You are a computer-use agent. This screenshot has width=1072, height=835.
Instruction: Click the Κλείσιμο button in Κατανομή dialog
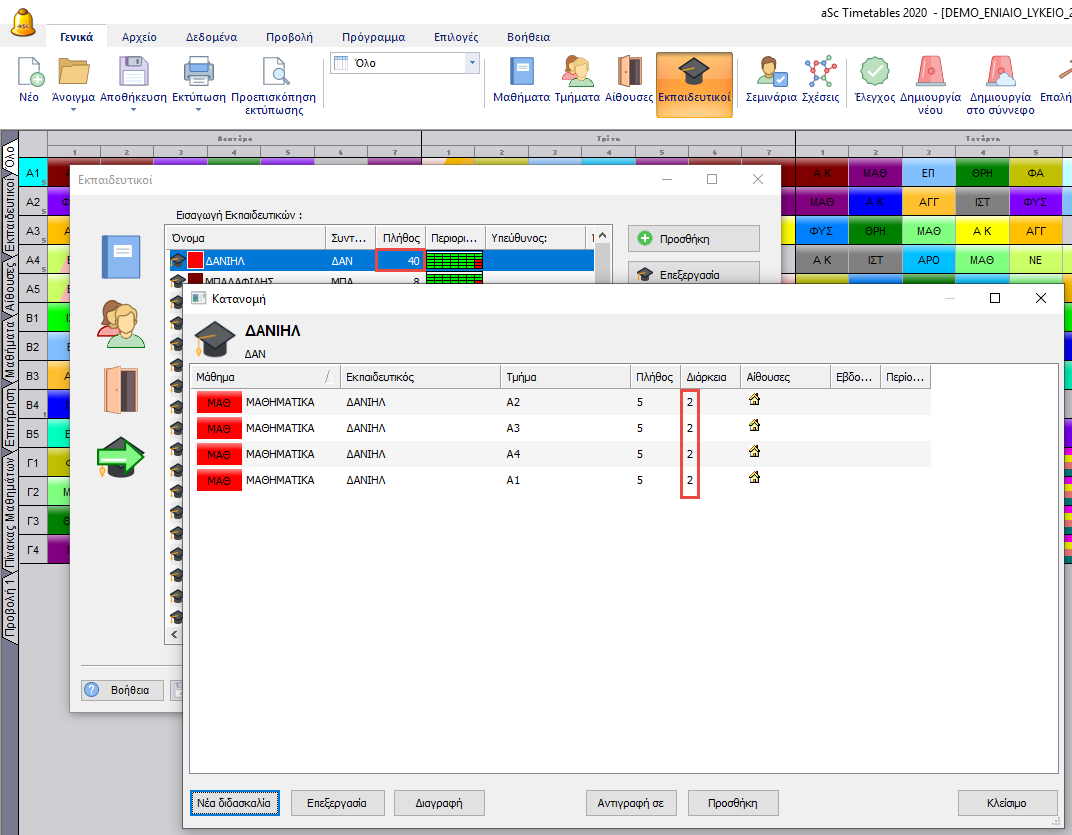[1006, 803]
